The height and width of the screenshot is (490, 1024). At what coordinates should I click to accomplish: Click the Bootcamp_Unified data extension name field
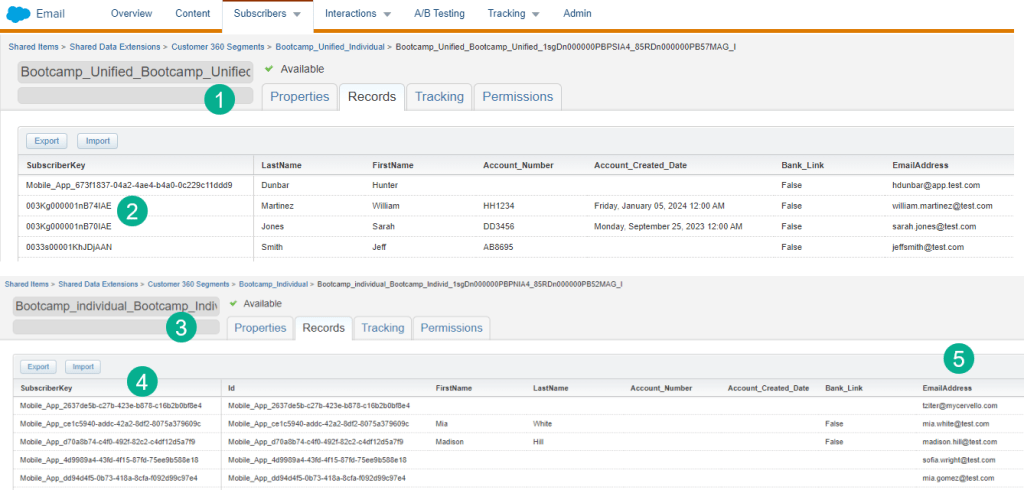(134, 72)
